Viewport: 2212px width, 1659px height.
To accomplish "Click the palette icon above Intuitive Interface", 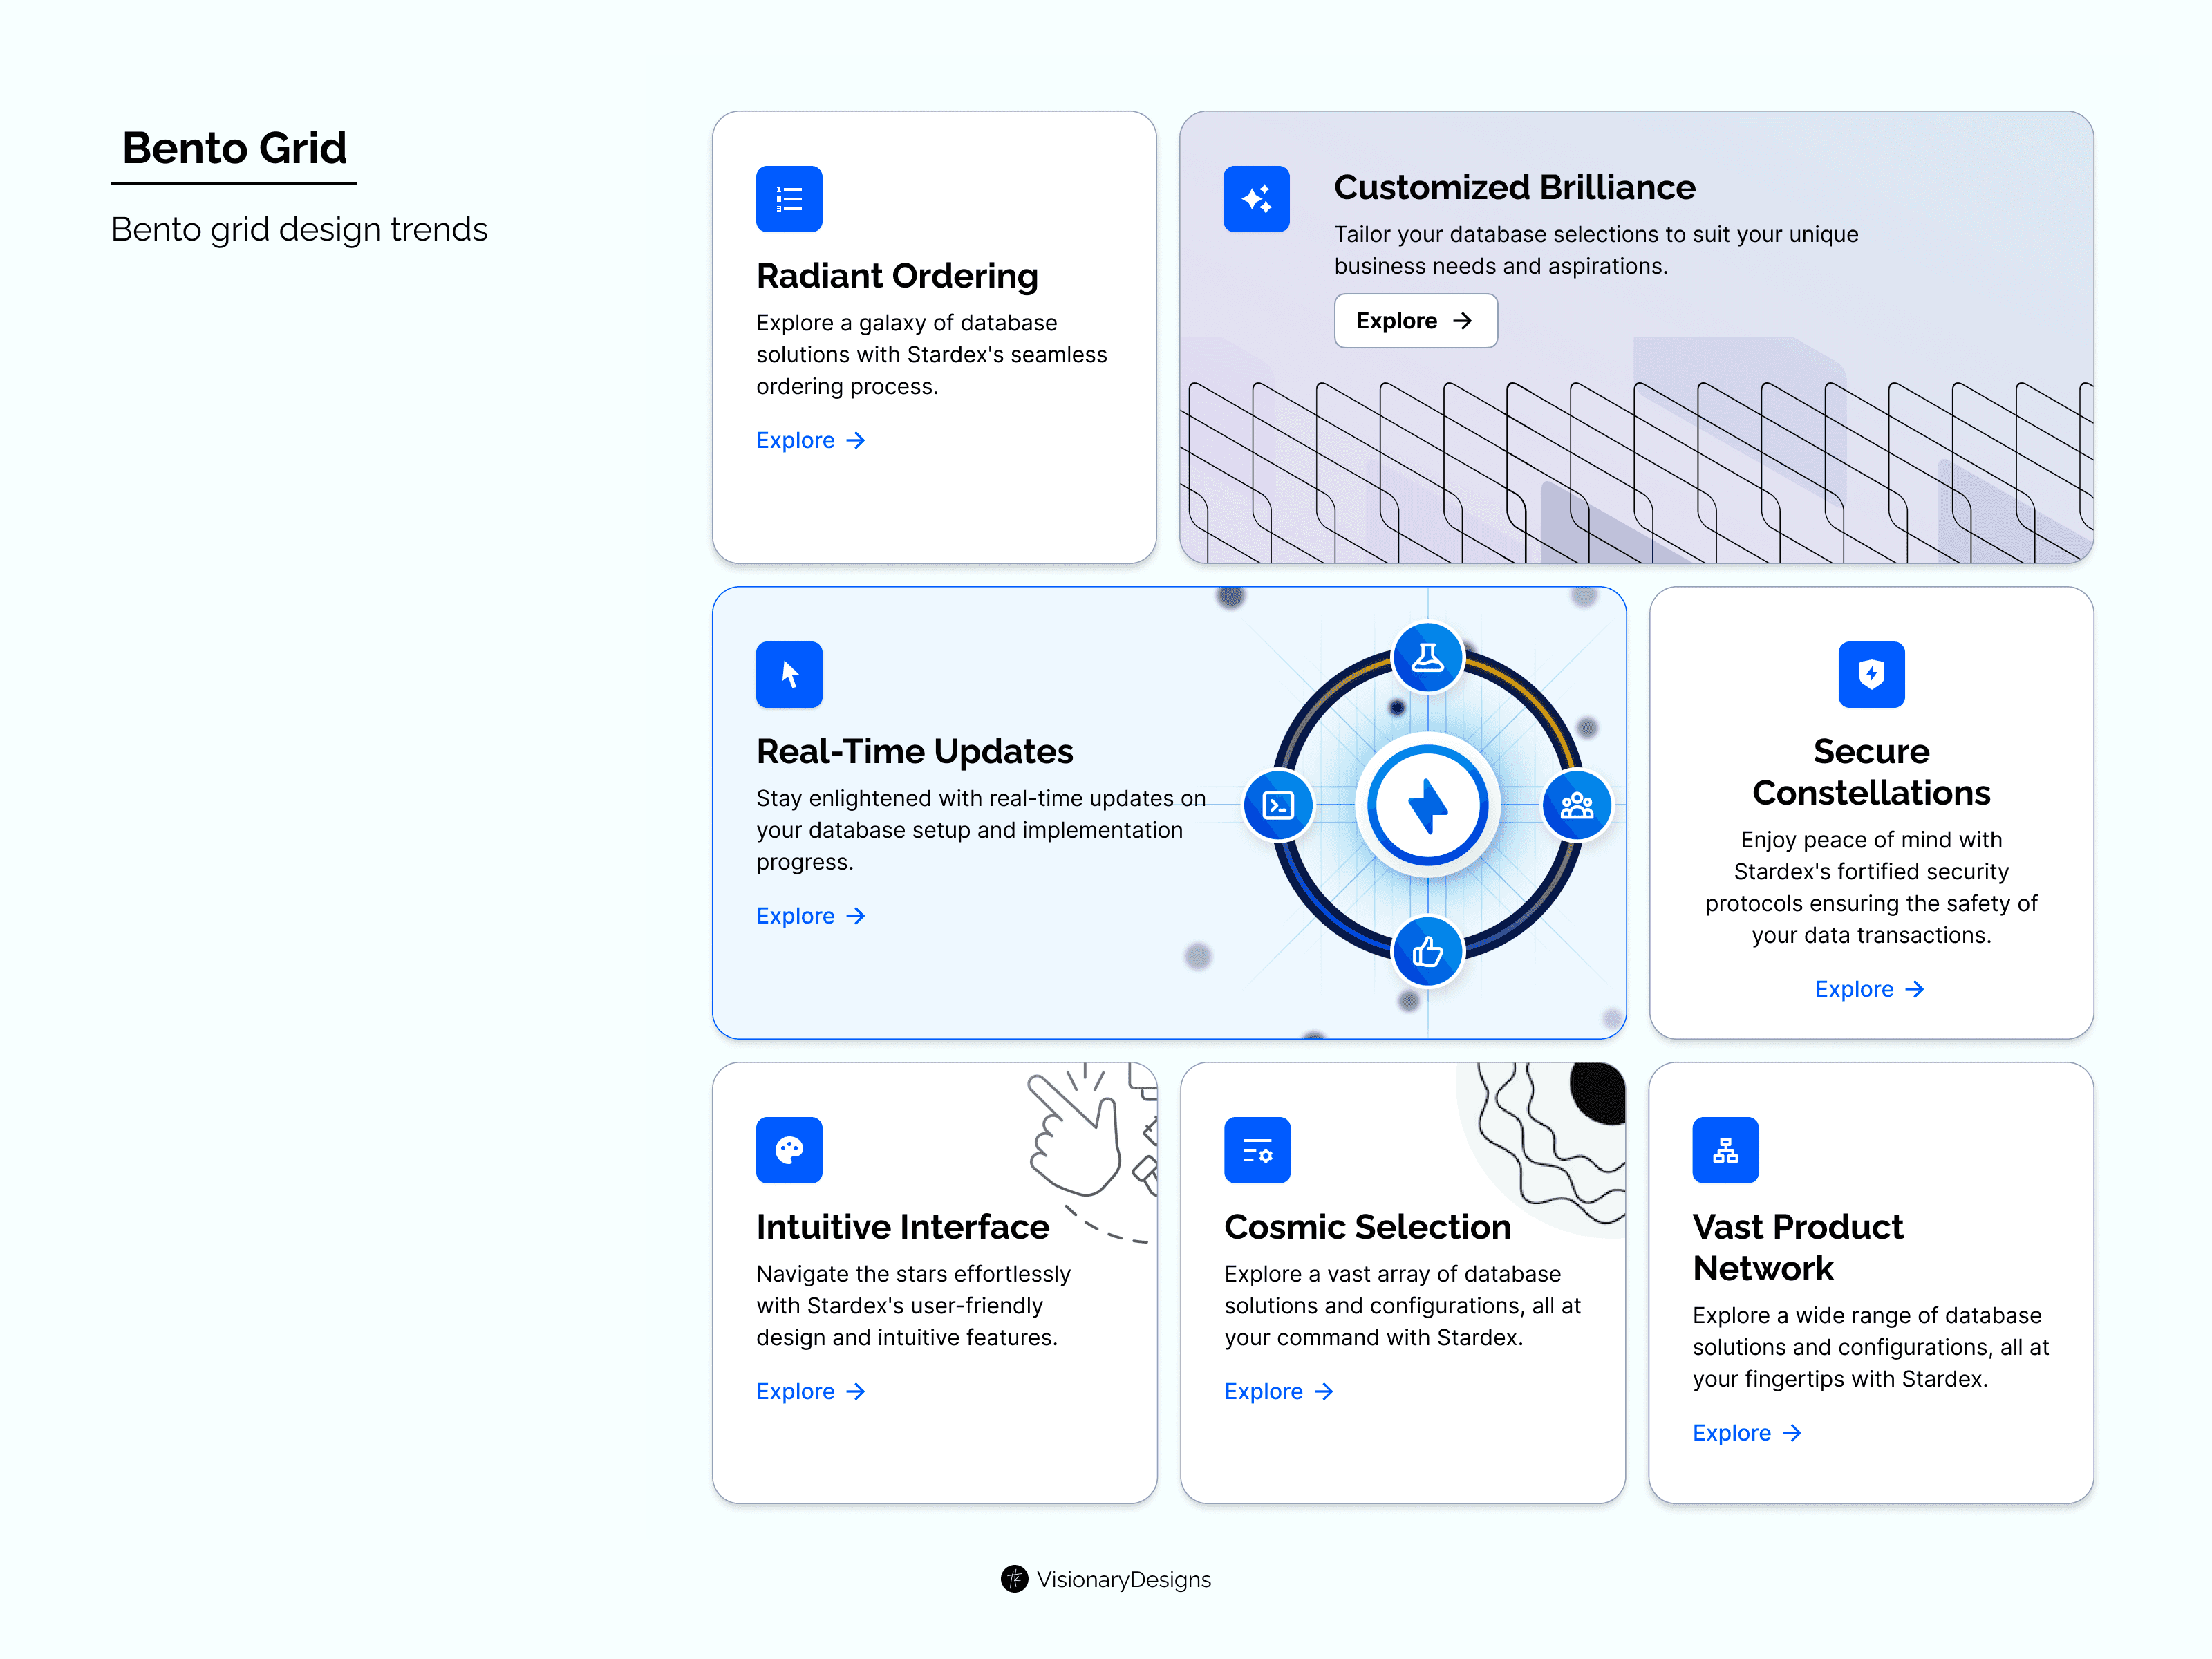I will coord(789,1150).
